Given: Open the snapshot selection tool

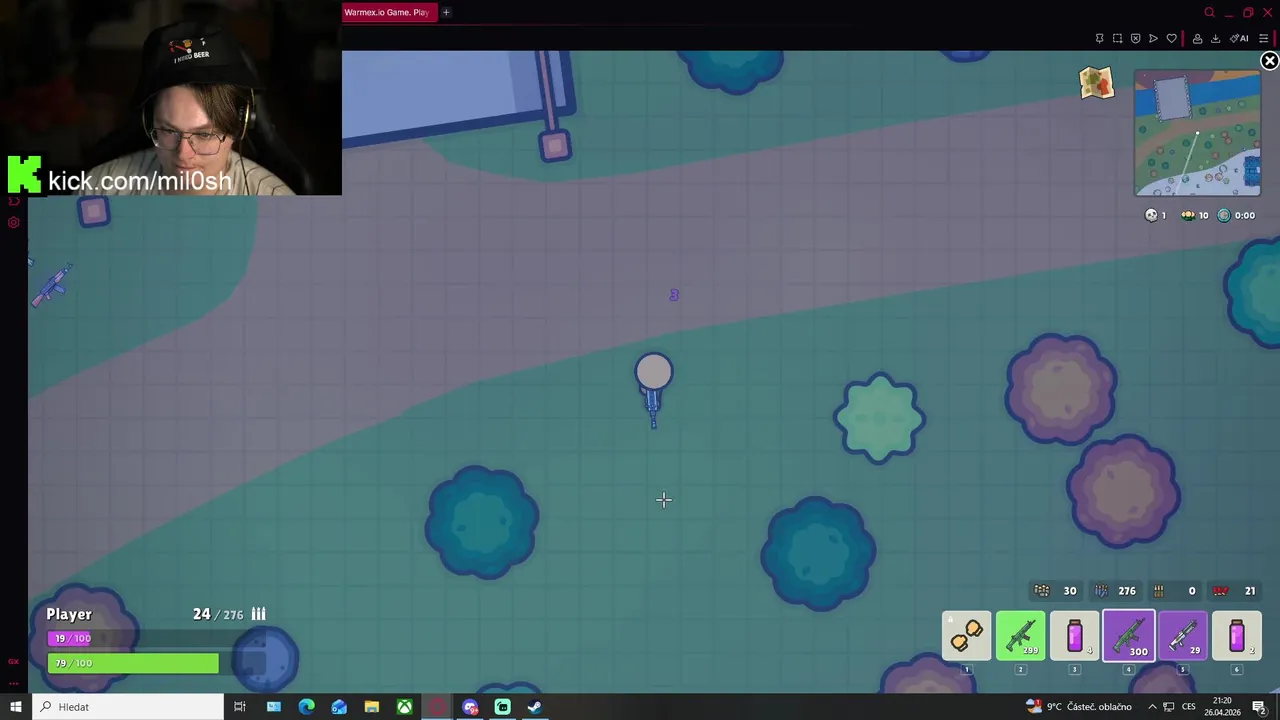Looking at the screenshot, I should (x=1117, y=38).
